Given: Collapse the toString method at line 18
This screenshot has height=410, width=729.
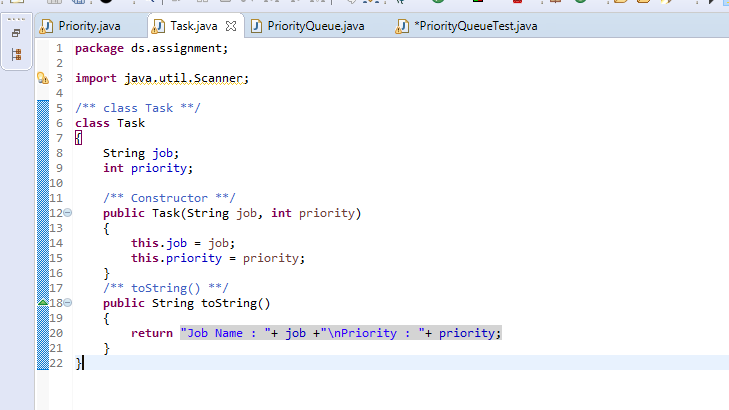Looking at the screenshot, I should [x=67, y=303].
